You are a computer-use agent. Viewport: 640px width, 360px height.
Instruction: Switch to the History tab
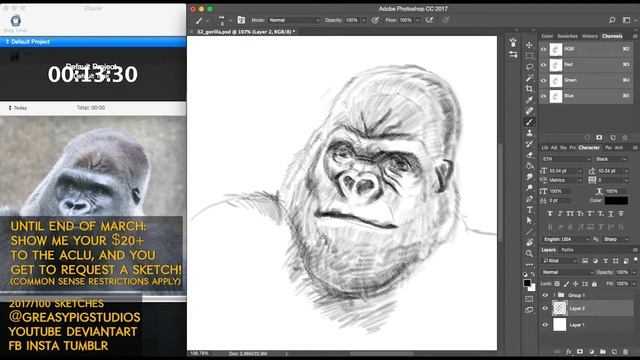pyautogui.click(x=590, y=36)
